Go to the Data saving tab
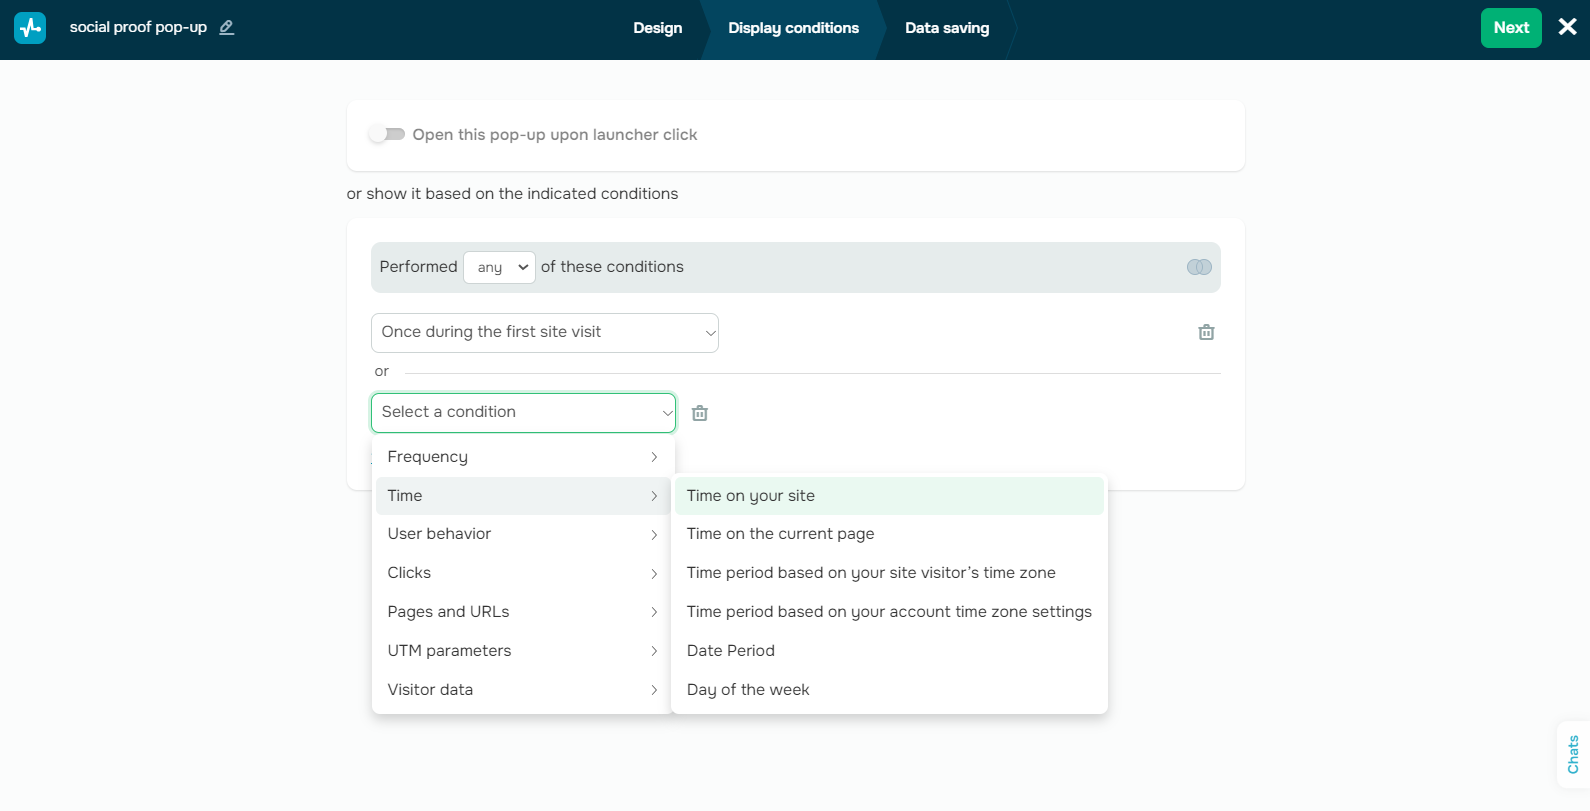 946,28
